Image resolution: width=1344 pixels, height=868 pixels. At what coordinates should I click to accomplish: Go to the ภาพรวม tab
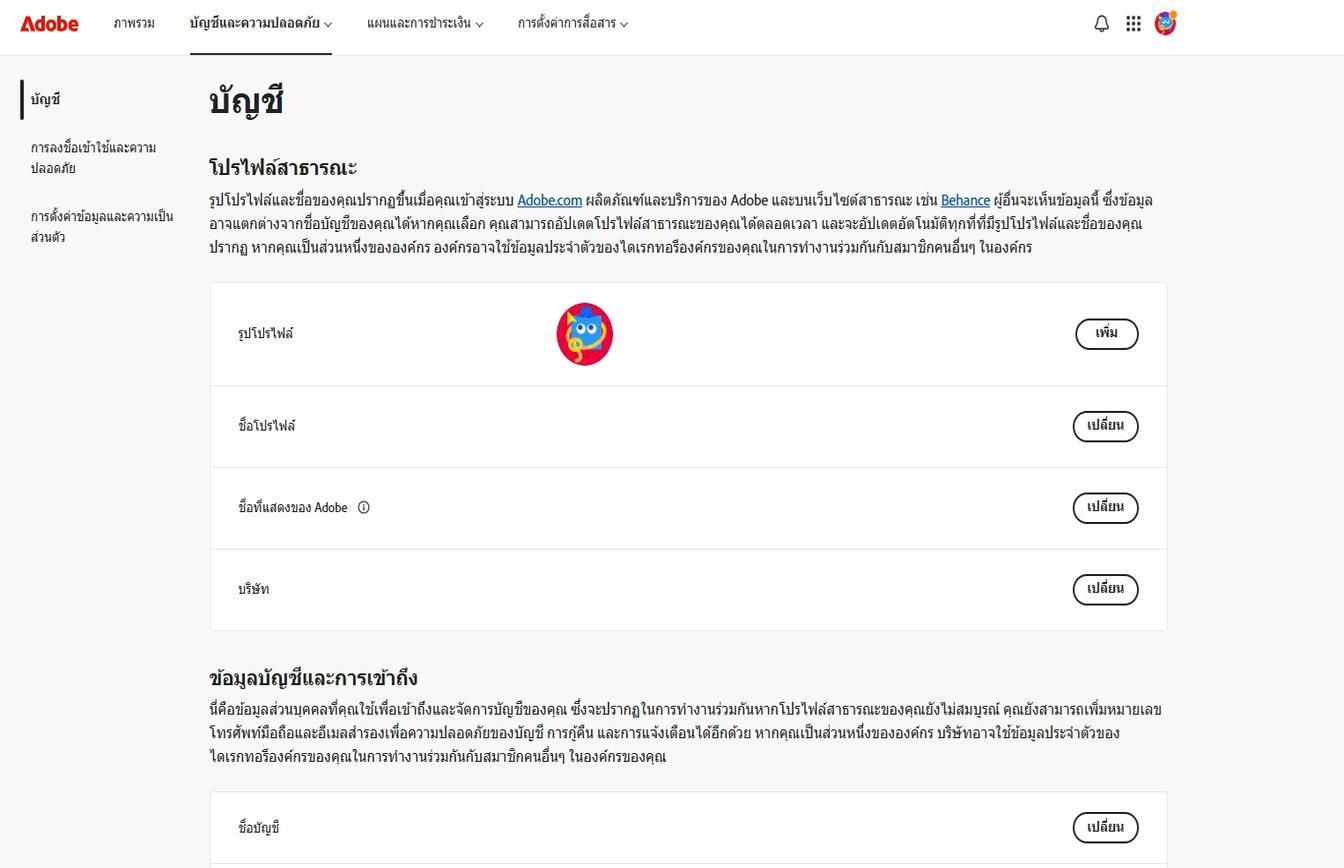(134, 24)
